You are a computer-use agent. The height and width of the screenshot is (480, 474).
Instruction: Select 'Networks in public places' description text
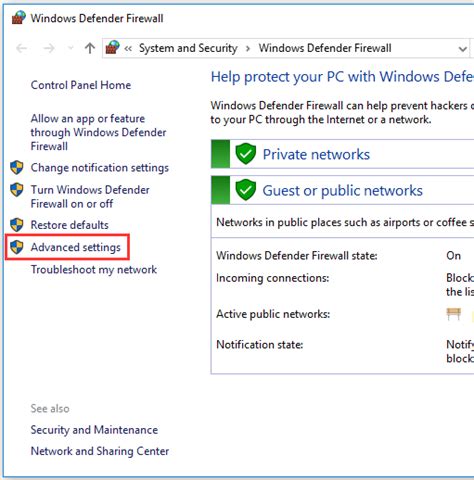(x=345, y=222)
